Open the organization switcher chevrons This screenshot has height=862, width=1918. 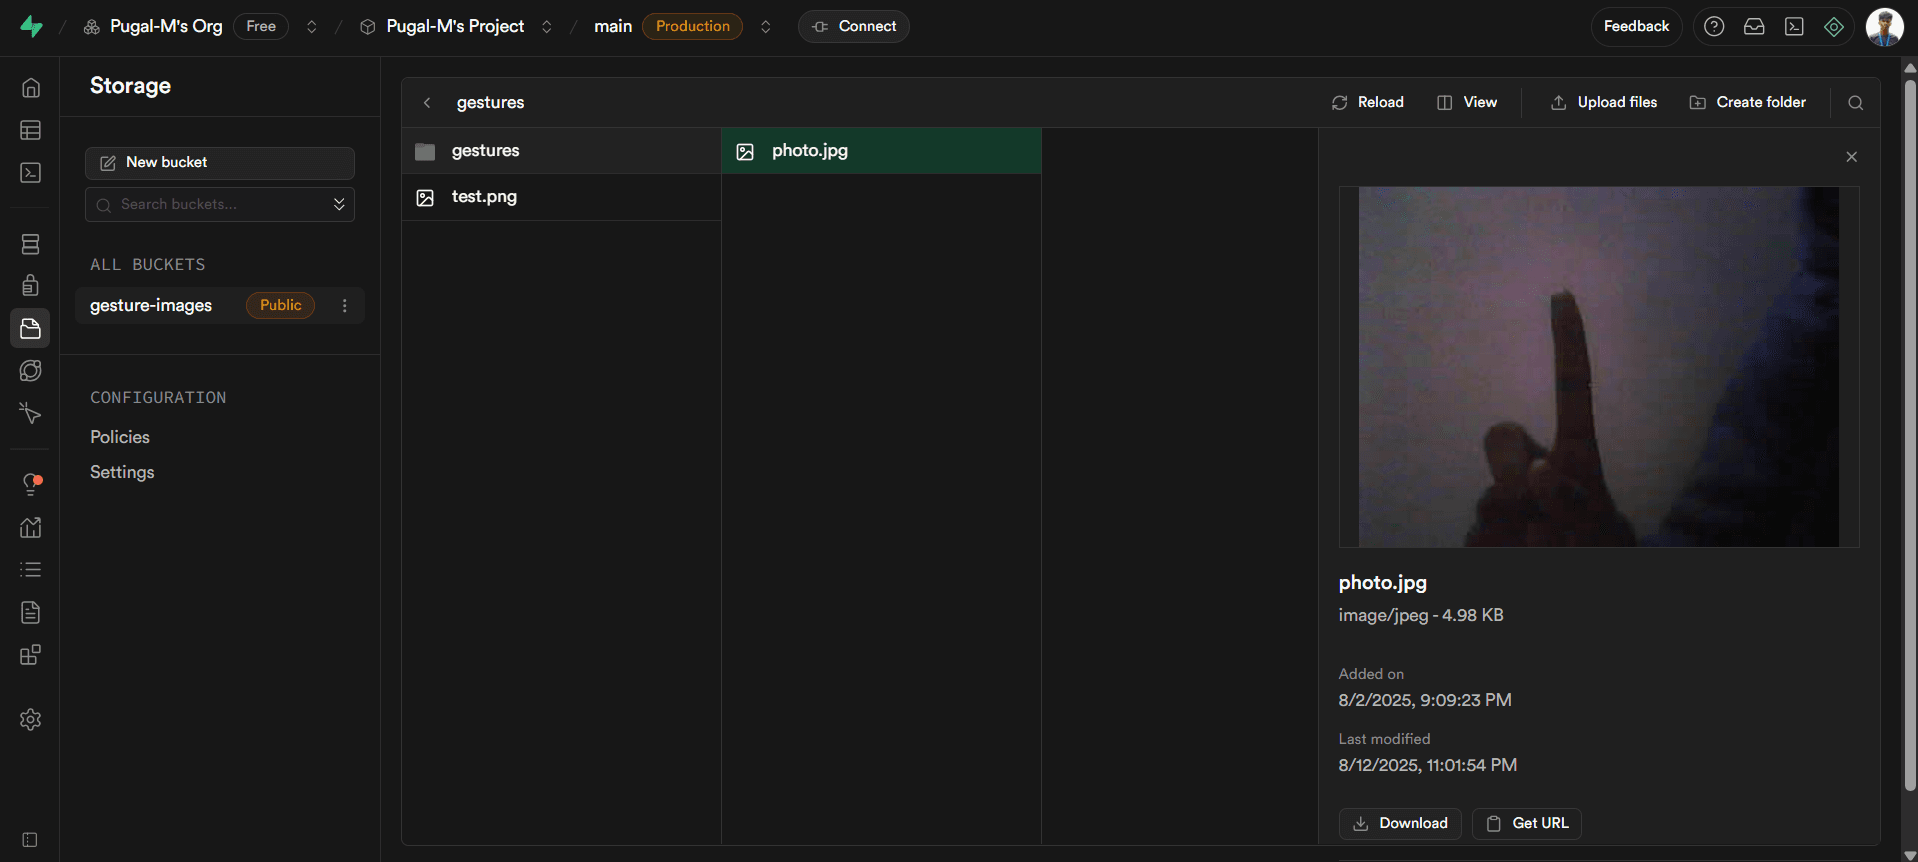pos(312,27)
